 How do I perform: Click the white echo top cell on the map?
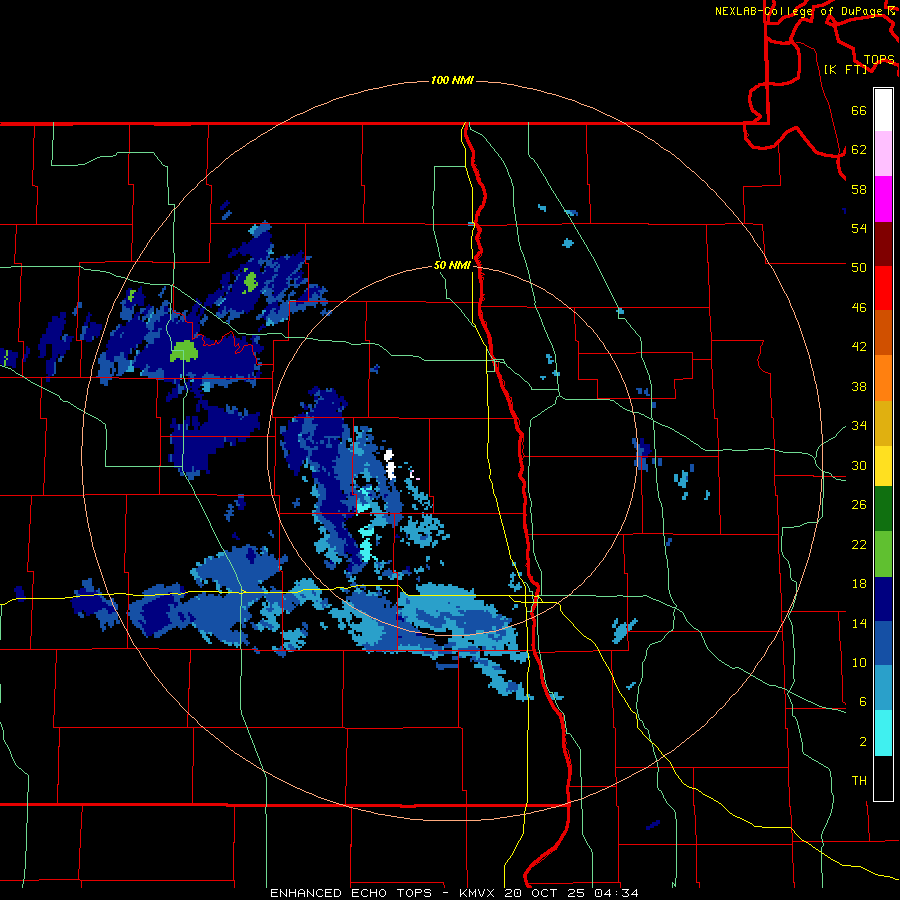coord(390,464)
